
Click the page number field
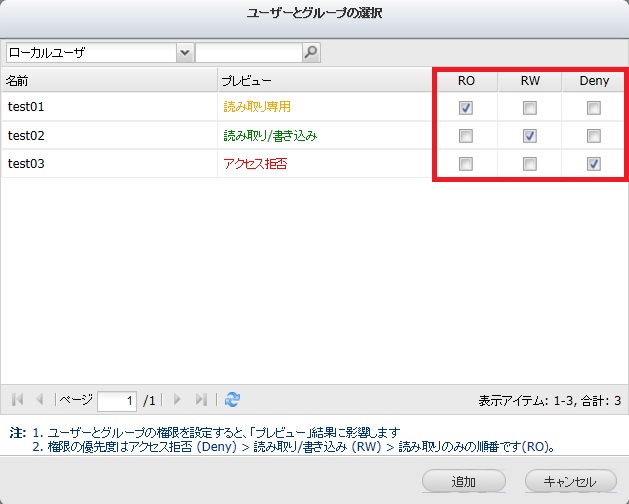[117, 400]
